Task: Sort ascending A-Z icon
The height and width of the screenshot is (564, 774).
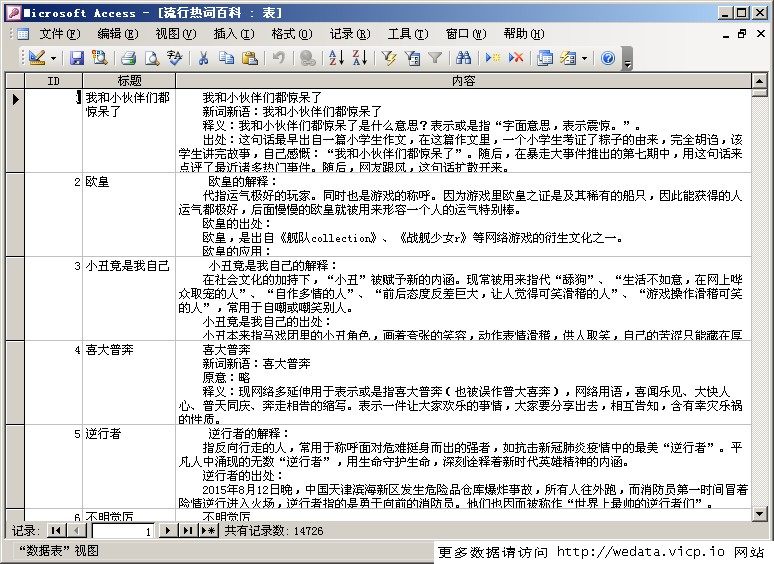Action: pyautogui.click(x=336, y=58)
